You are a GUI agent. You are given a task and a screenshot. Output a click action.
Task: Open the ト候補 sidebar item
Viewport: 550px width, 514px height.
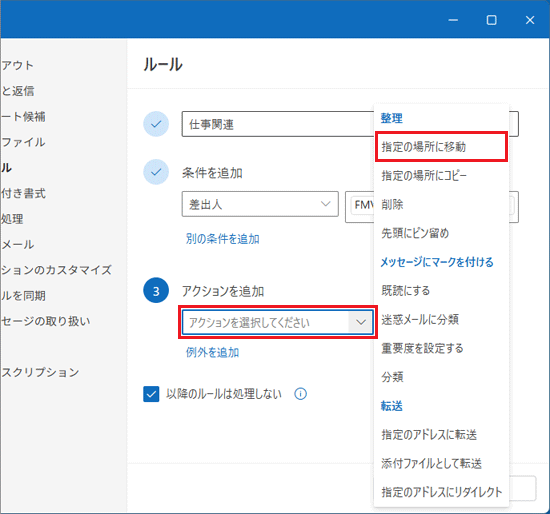23,116
